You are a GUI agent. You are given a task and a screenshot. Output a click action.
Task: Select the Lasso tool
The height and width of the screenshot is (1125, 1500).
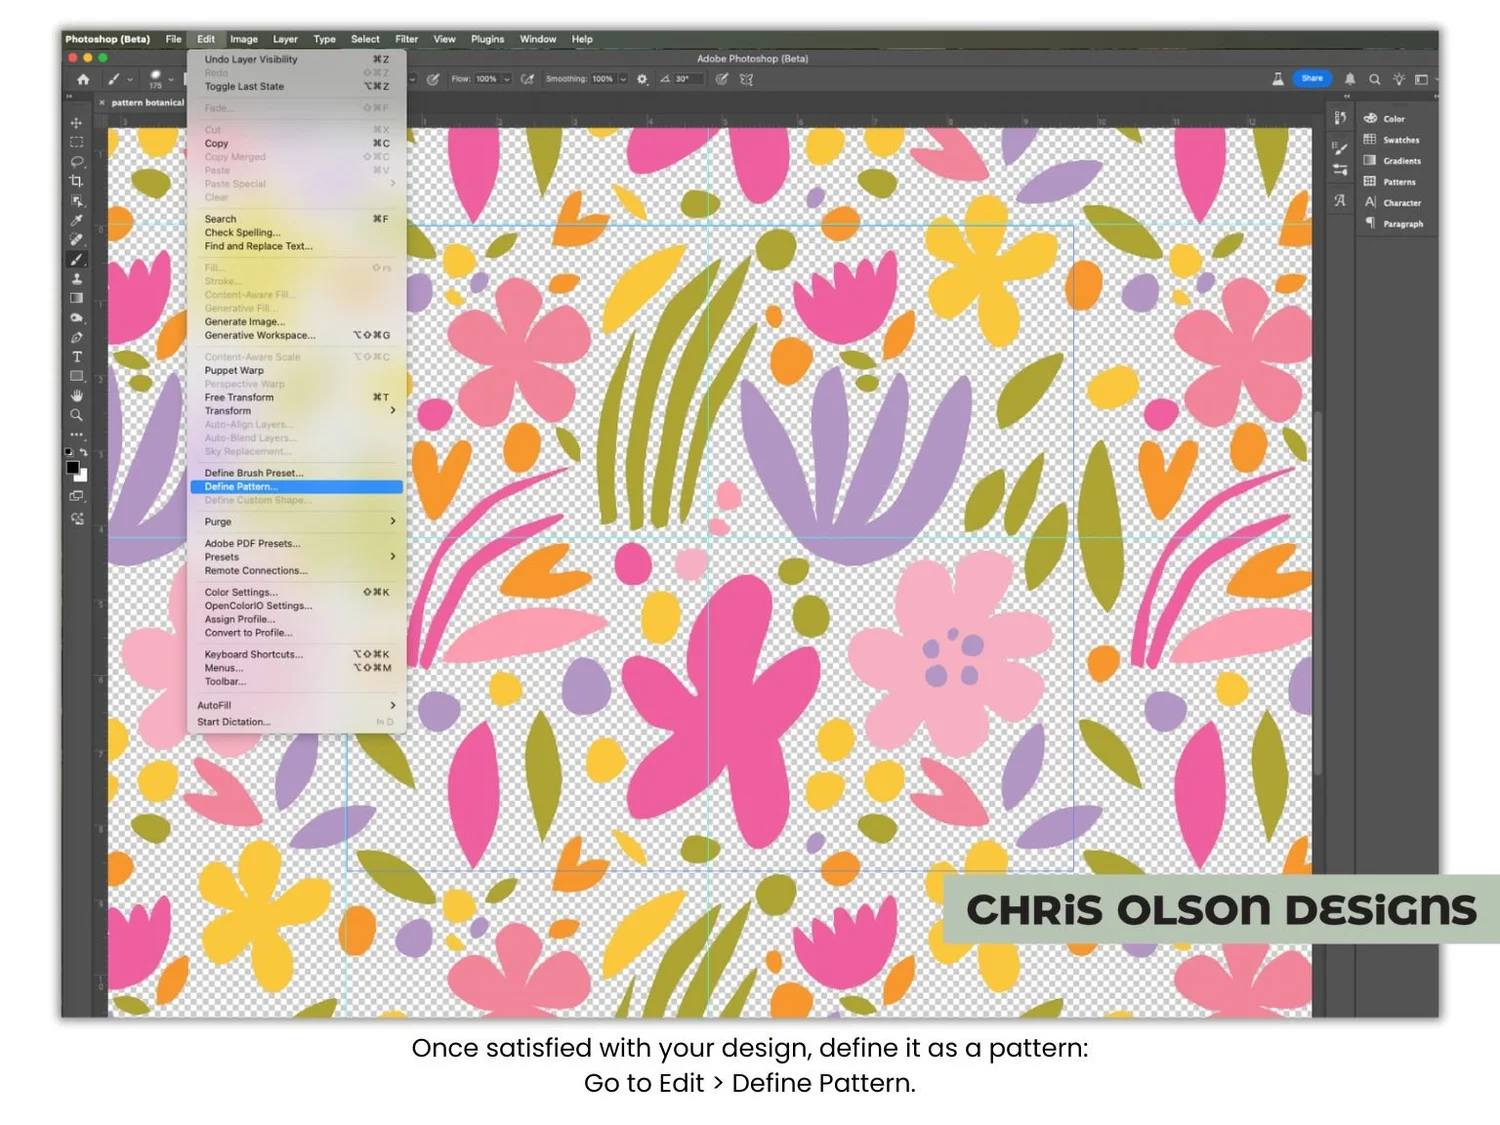(77, 163)
